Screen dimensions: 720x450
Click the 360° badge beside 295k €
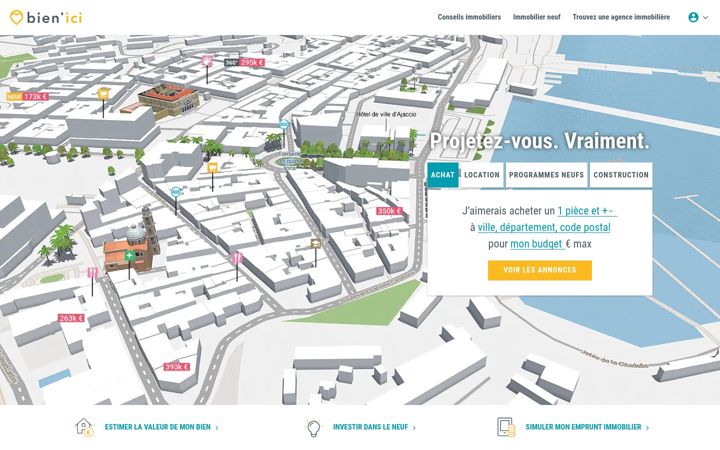coord(231,62)
